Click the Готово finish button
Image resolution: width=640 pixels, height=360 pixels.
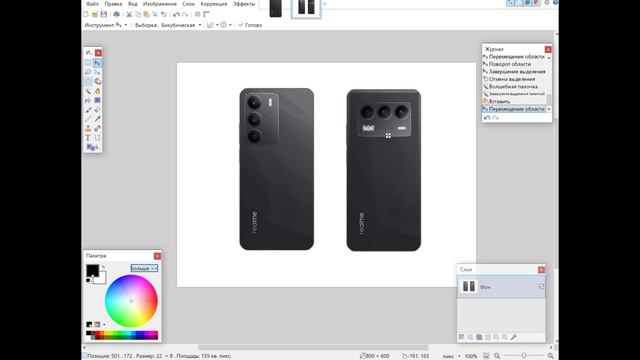click(250, 25)
